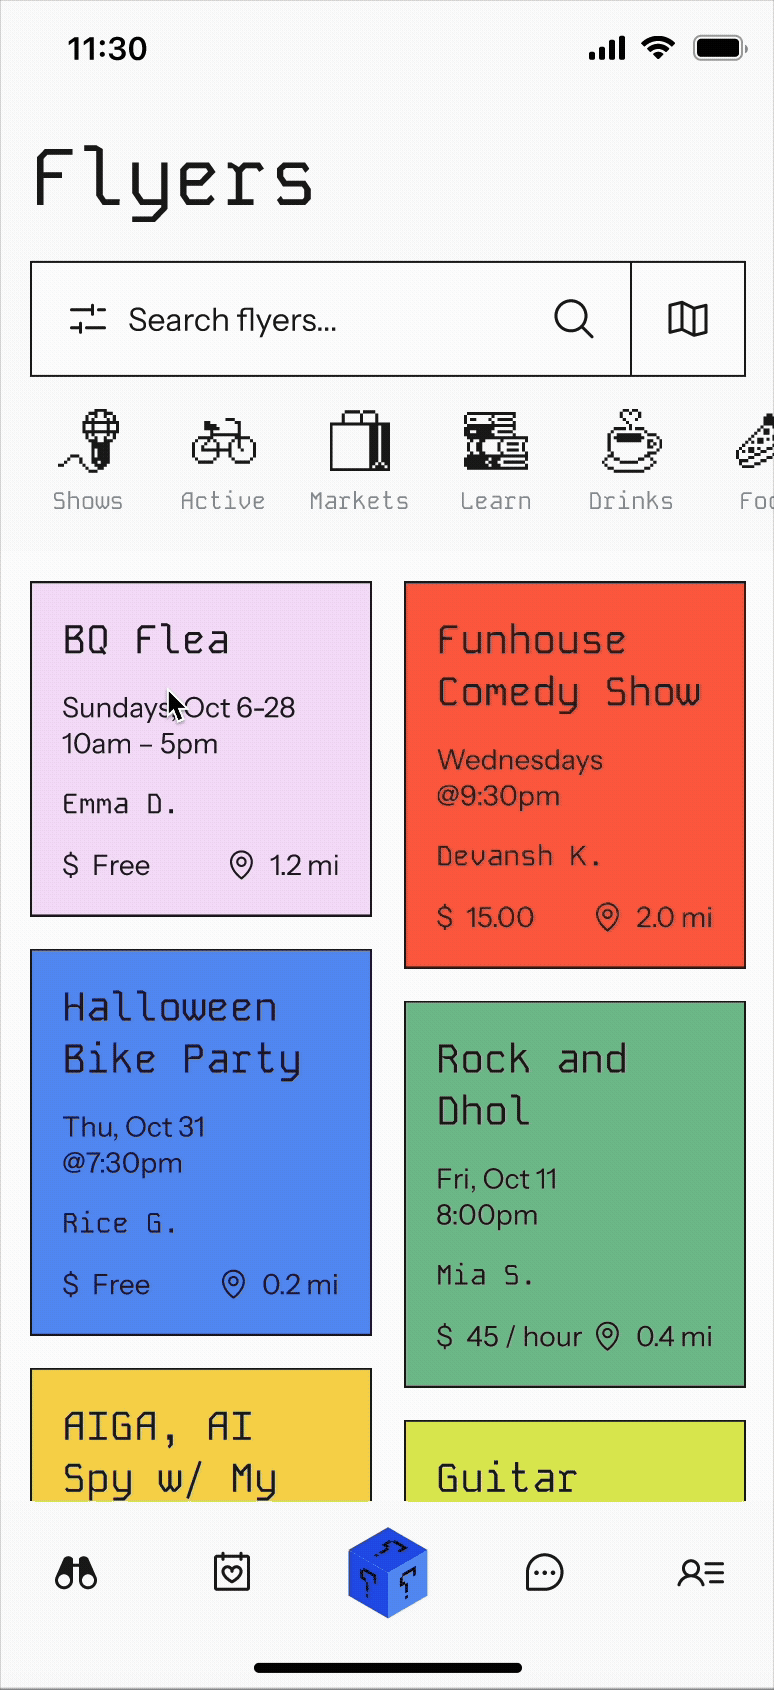Tap the blue cube center button
Image resolution: width=774 pixels, height=1690 pixels.
pyautogui.click(x=388, y=1572)
